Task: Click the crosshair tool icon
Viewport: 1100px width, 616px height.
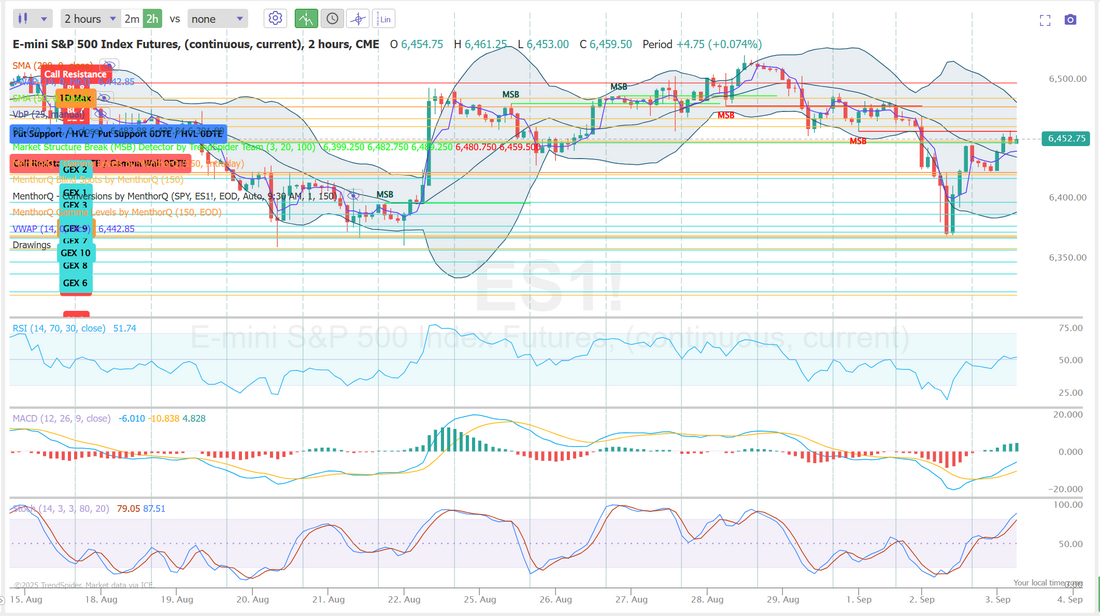Action: (357, 19)
